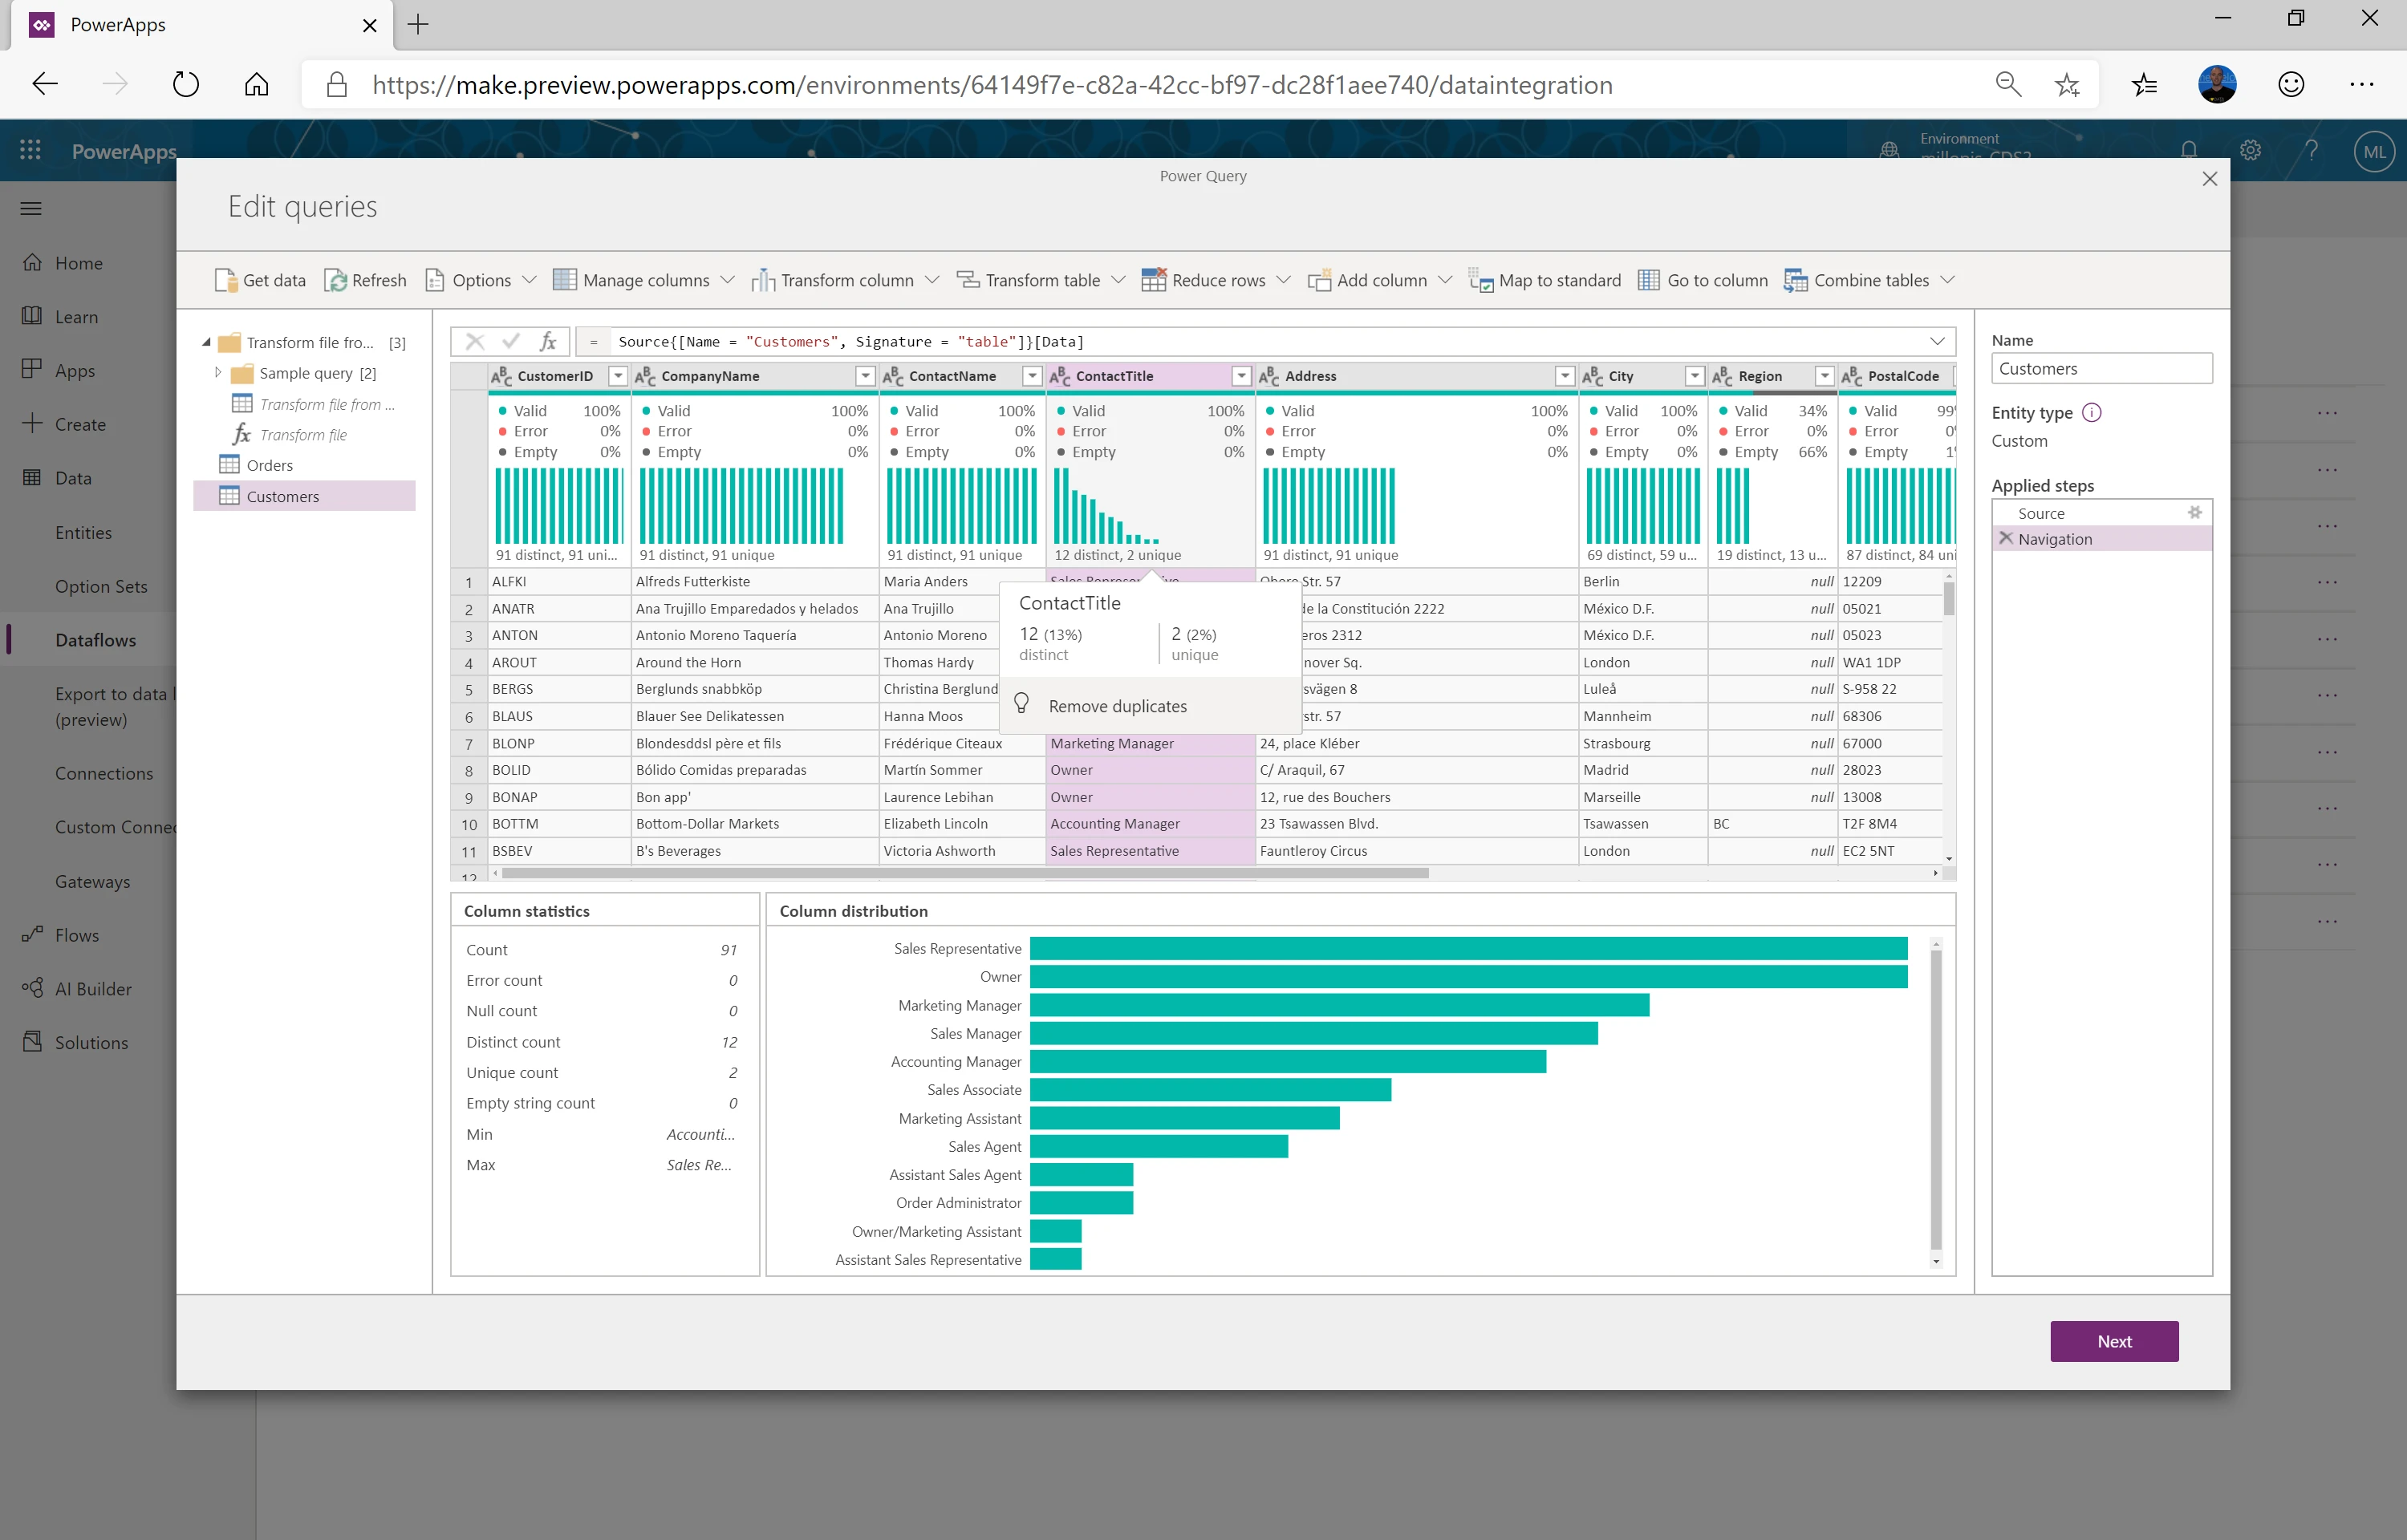This screenshot has width=2407, height=1540.
Task: Expand the formula bar chevron
Action: pyautogui.click(x=1937, y=342)
